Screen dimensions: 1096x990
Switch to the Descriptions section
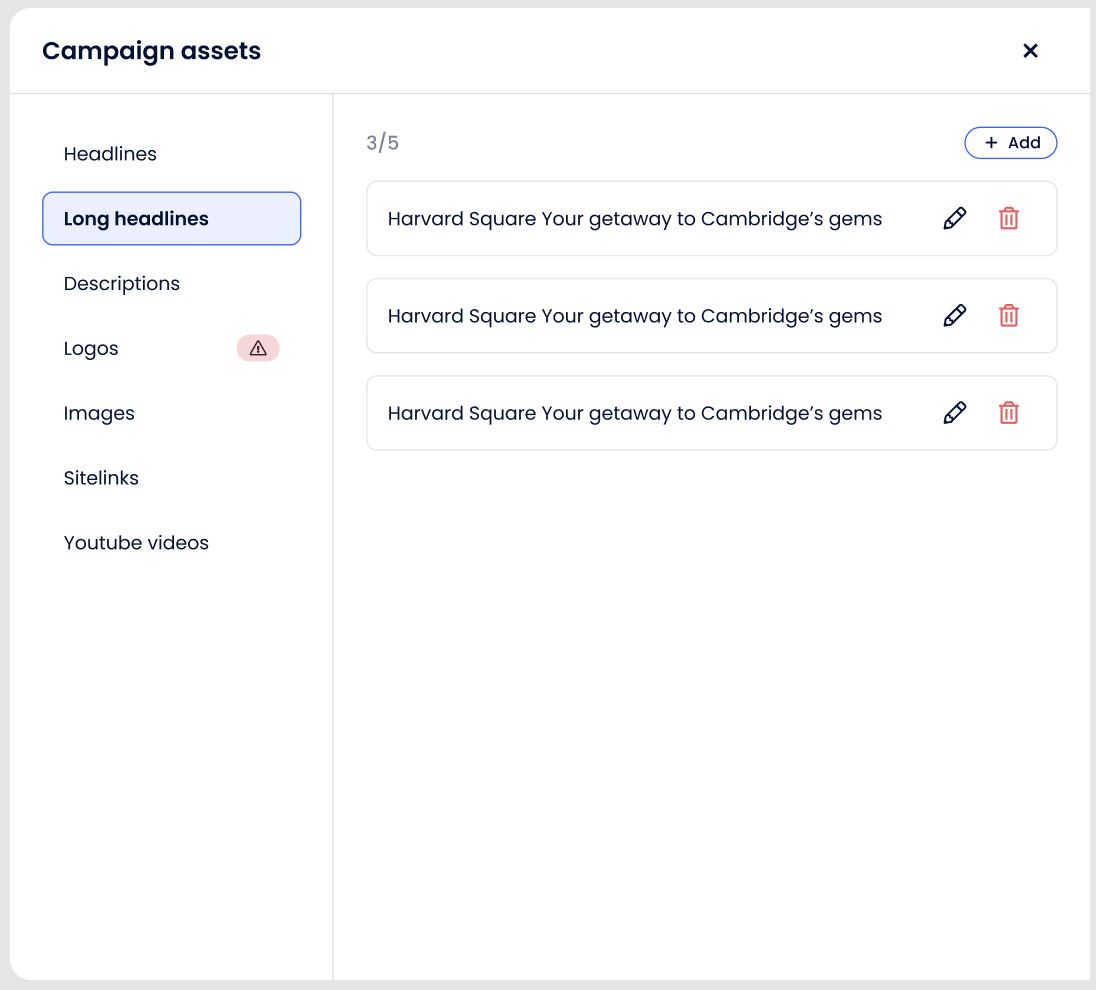coord(122,284)
